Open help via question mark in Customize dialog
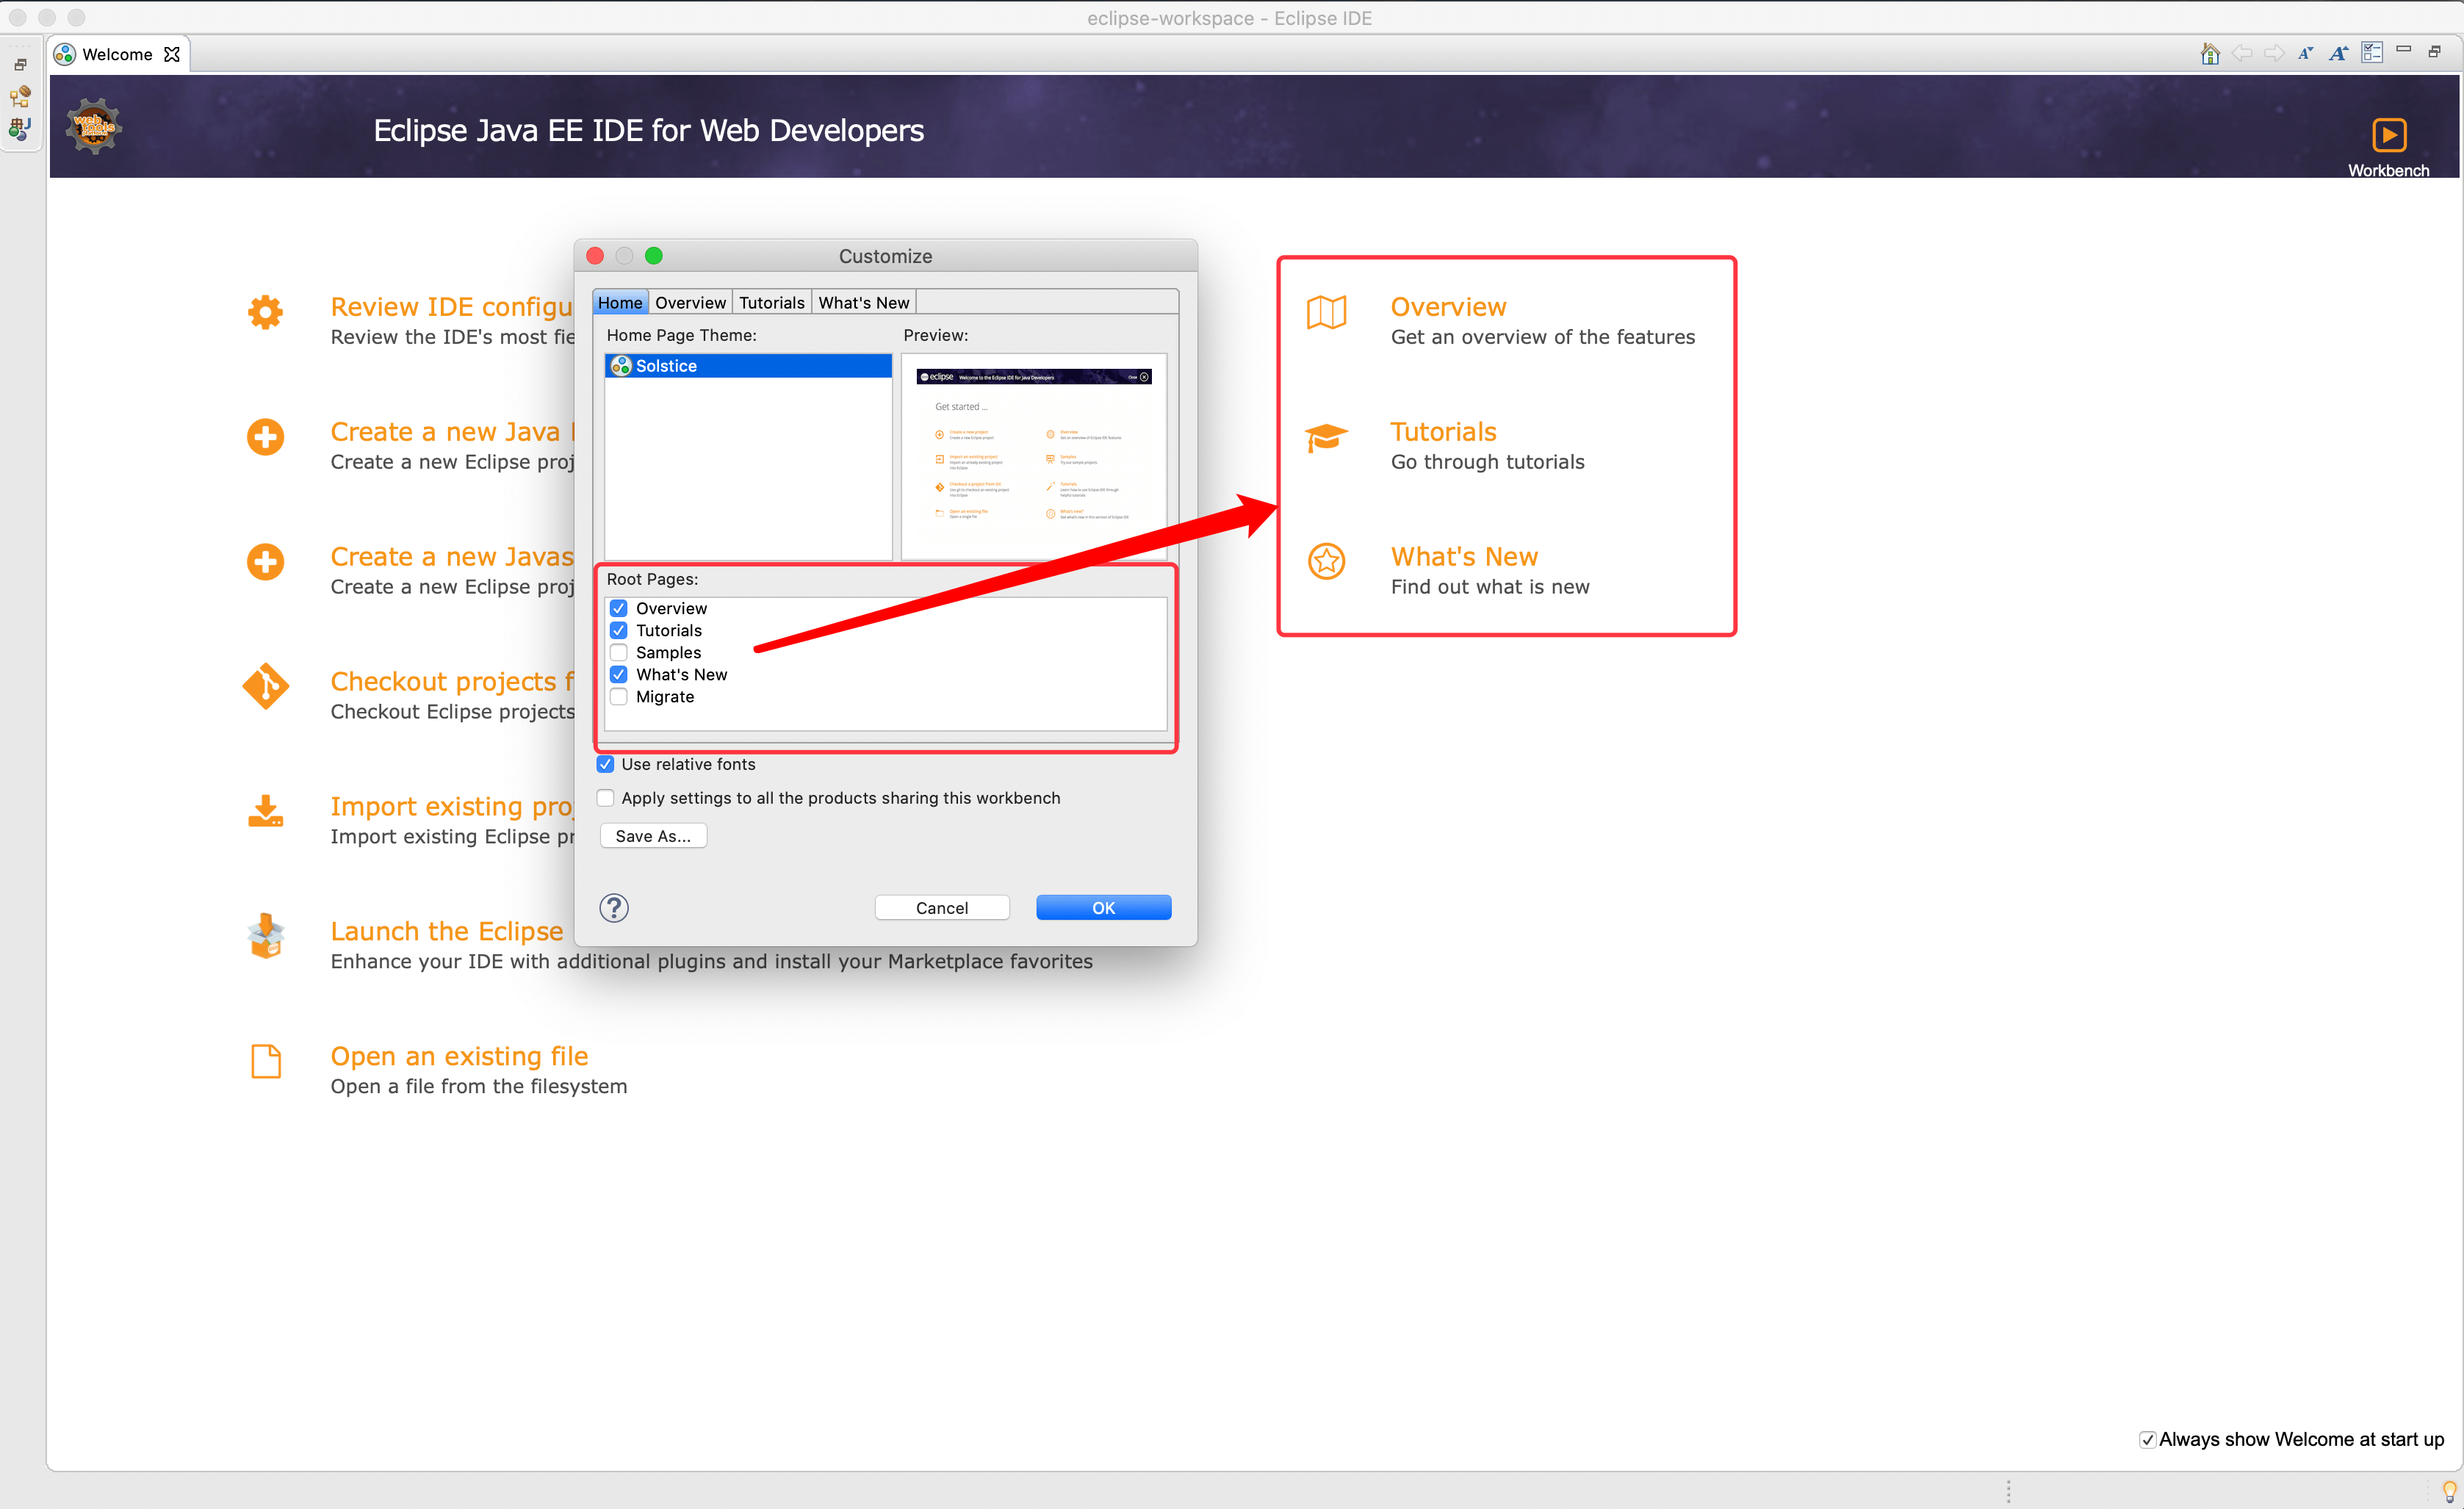The height and width of the screenshot is (1509, 2464). click(614, 908)
